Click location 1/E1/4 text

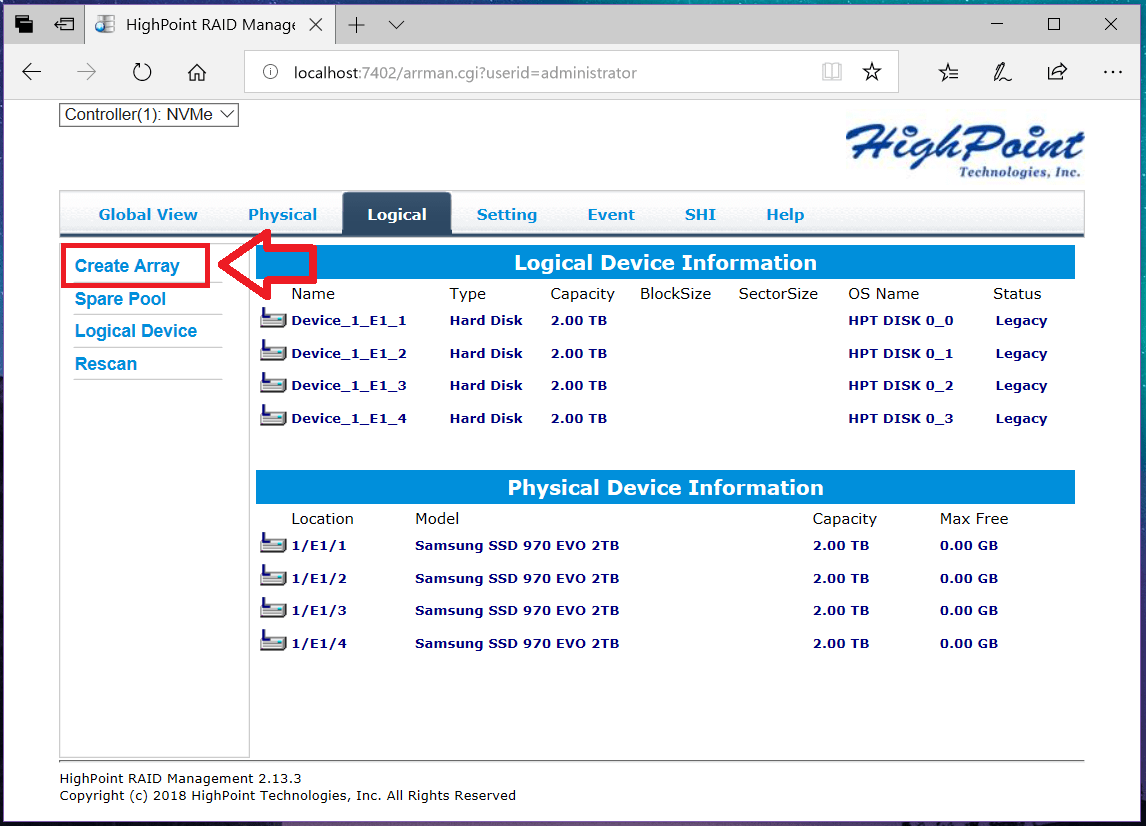point(319,643)
